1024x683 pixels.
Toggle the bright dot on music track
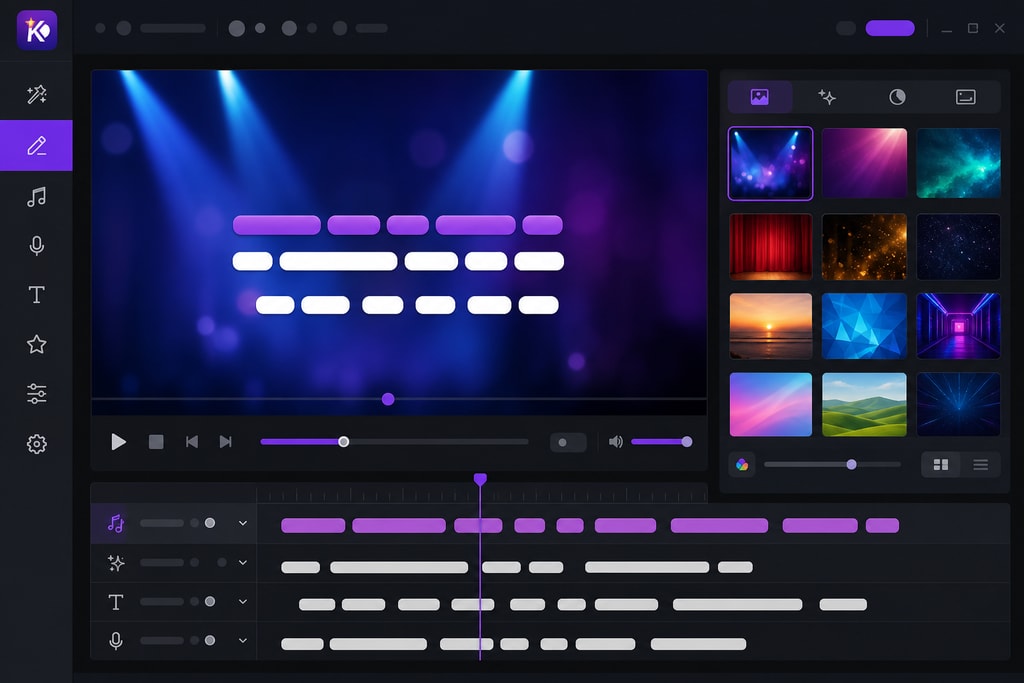click(x=210, y=523)
